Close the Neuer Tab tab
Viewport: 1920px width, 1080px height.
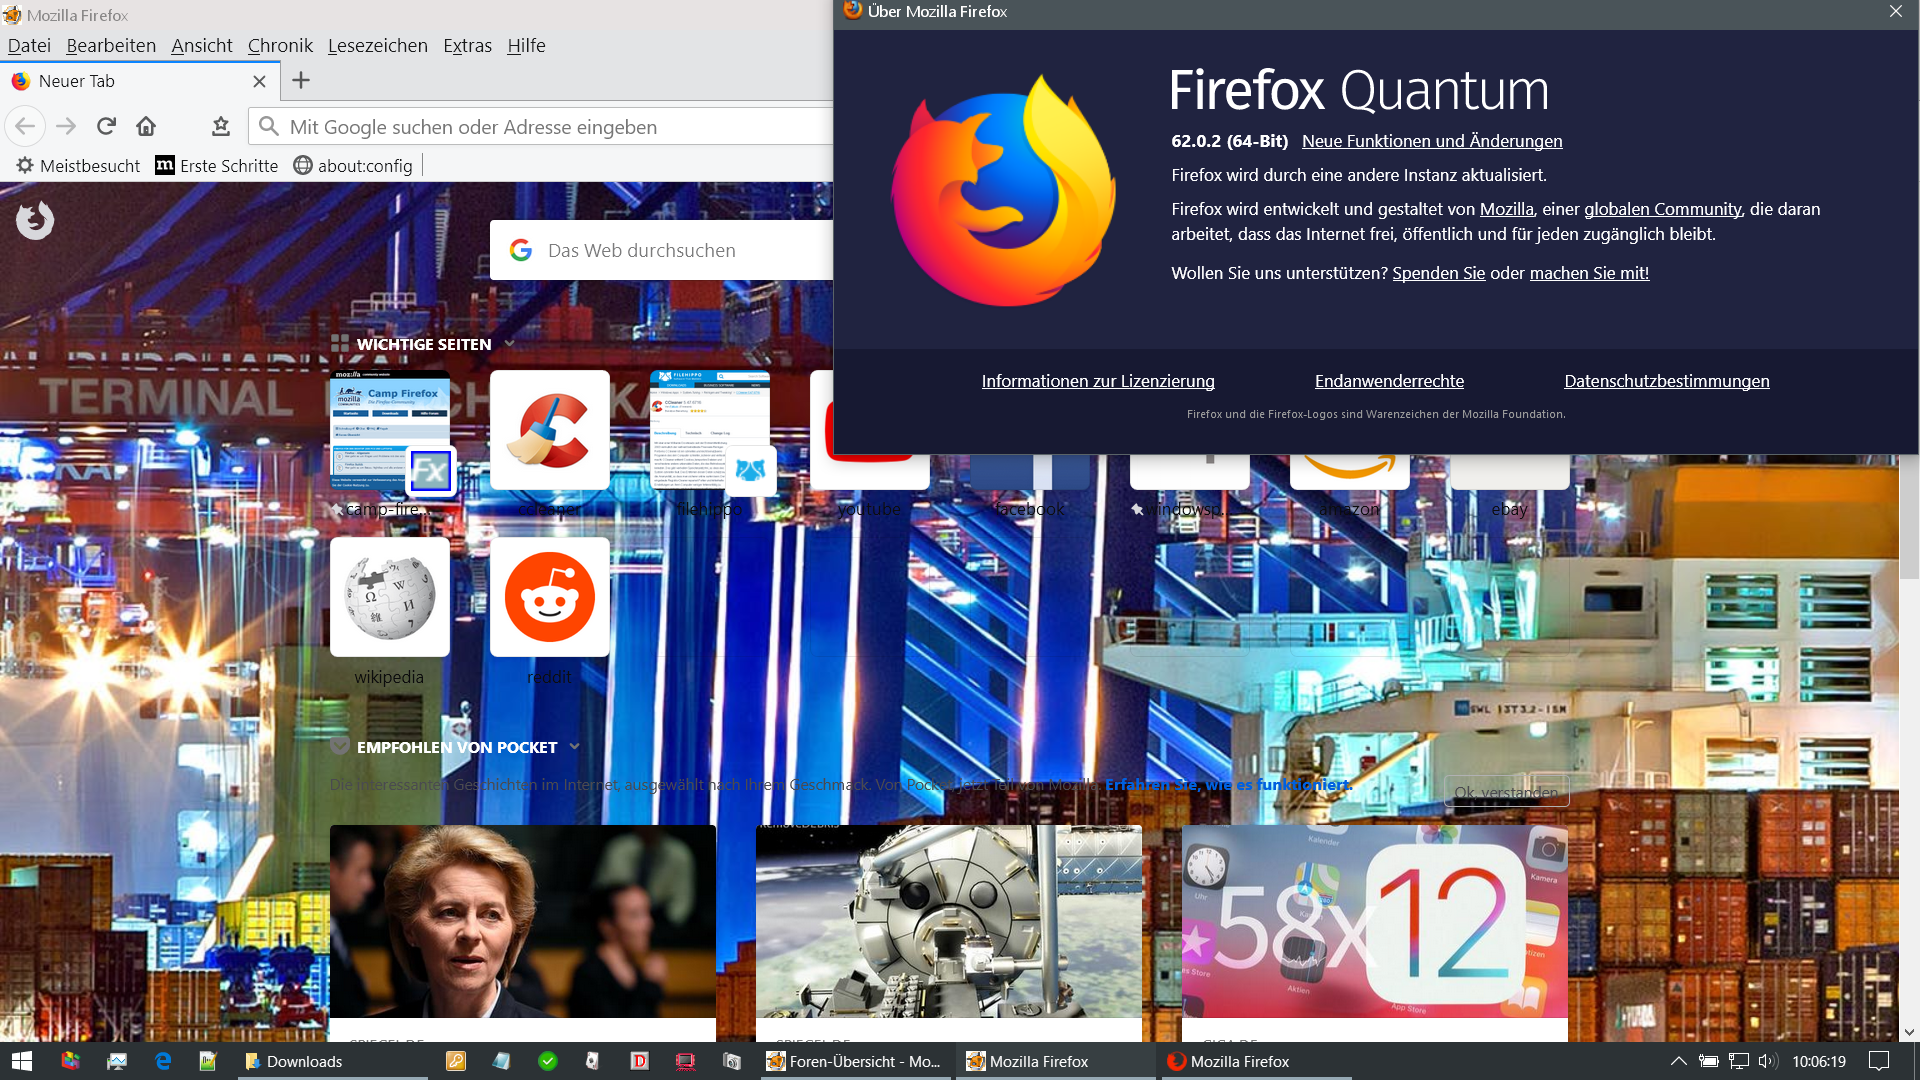coord(259,81)
